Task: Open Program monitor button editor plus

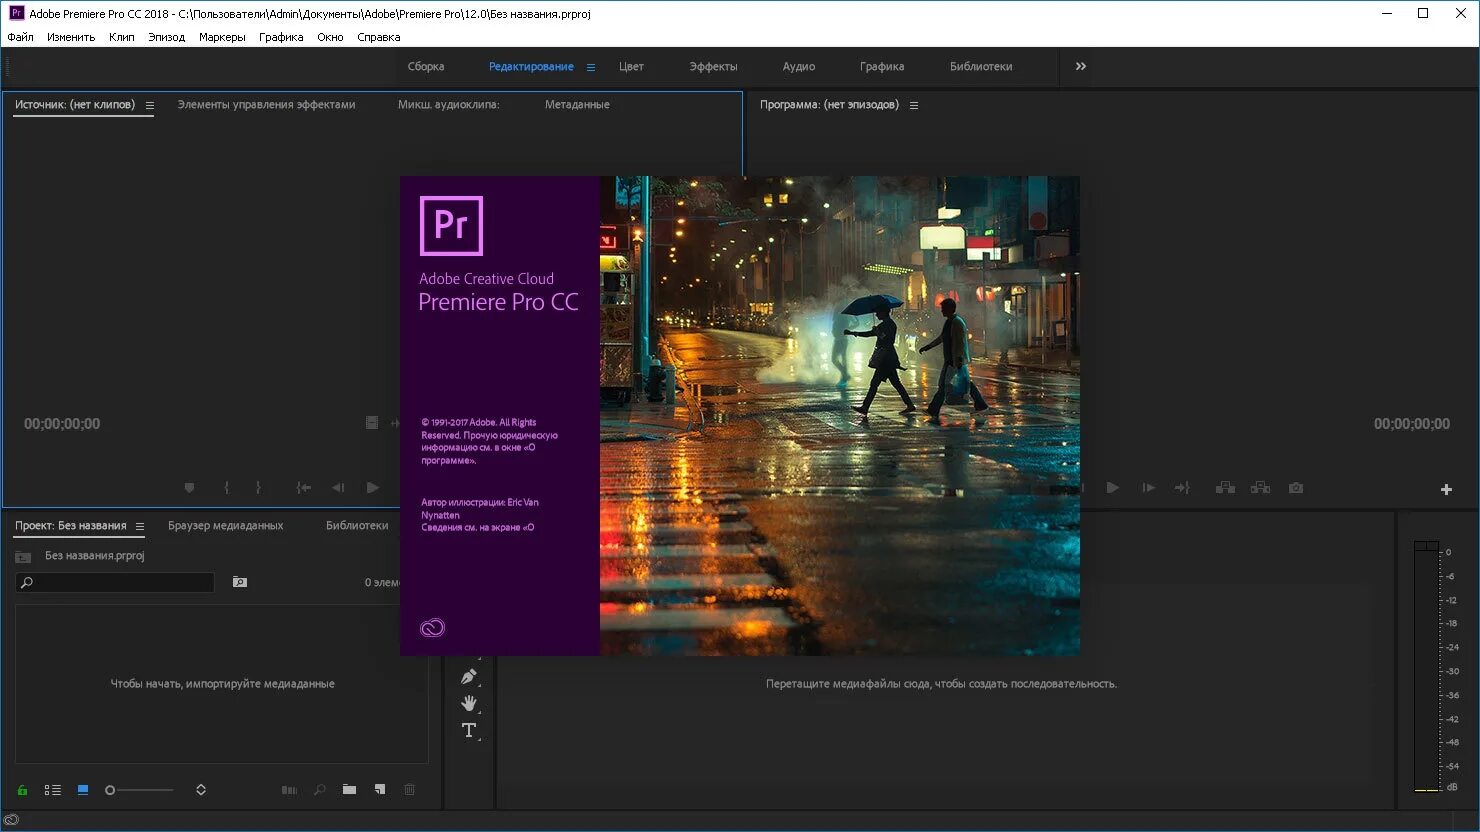Action: pos(1446,489)
